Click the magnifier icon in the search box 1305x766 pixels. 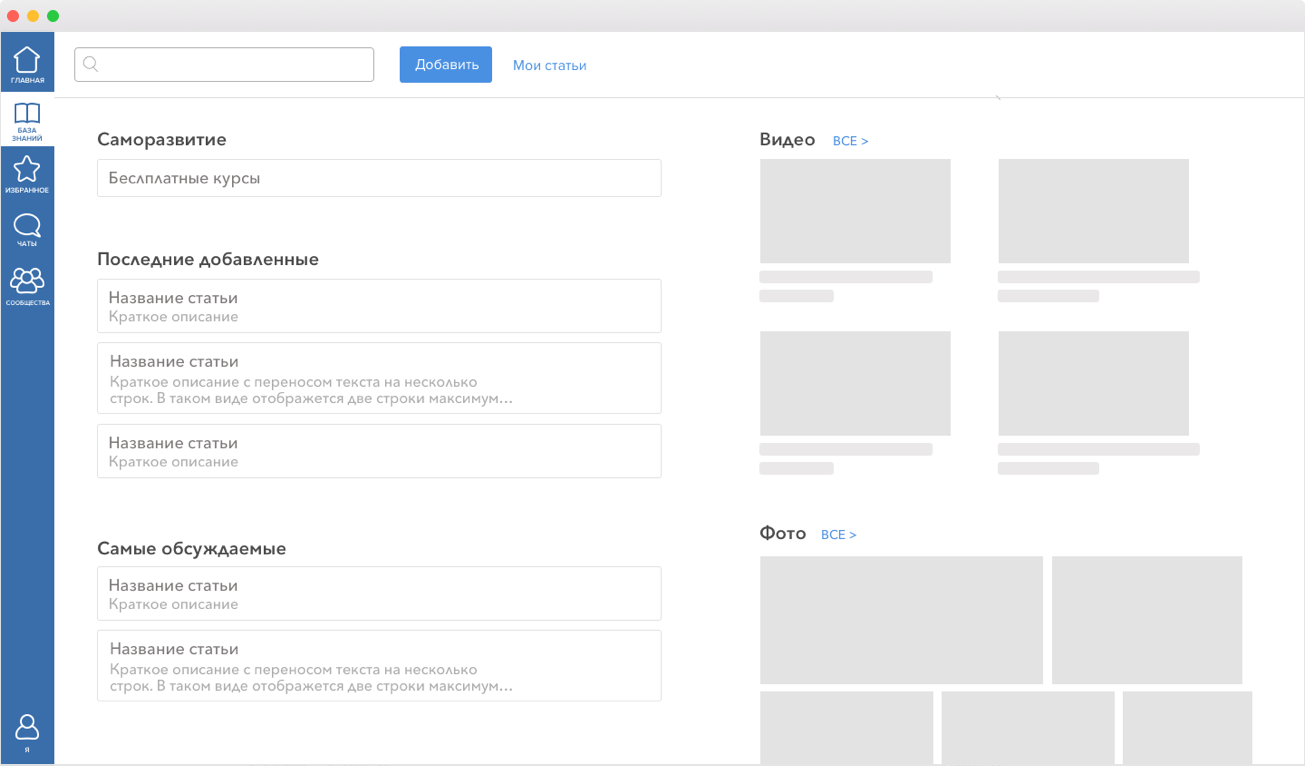coord(90,65)
